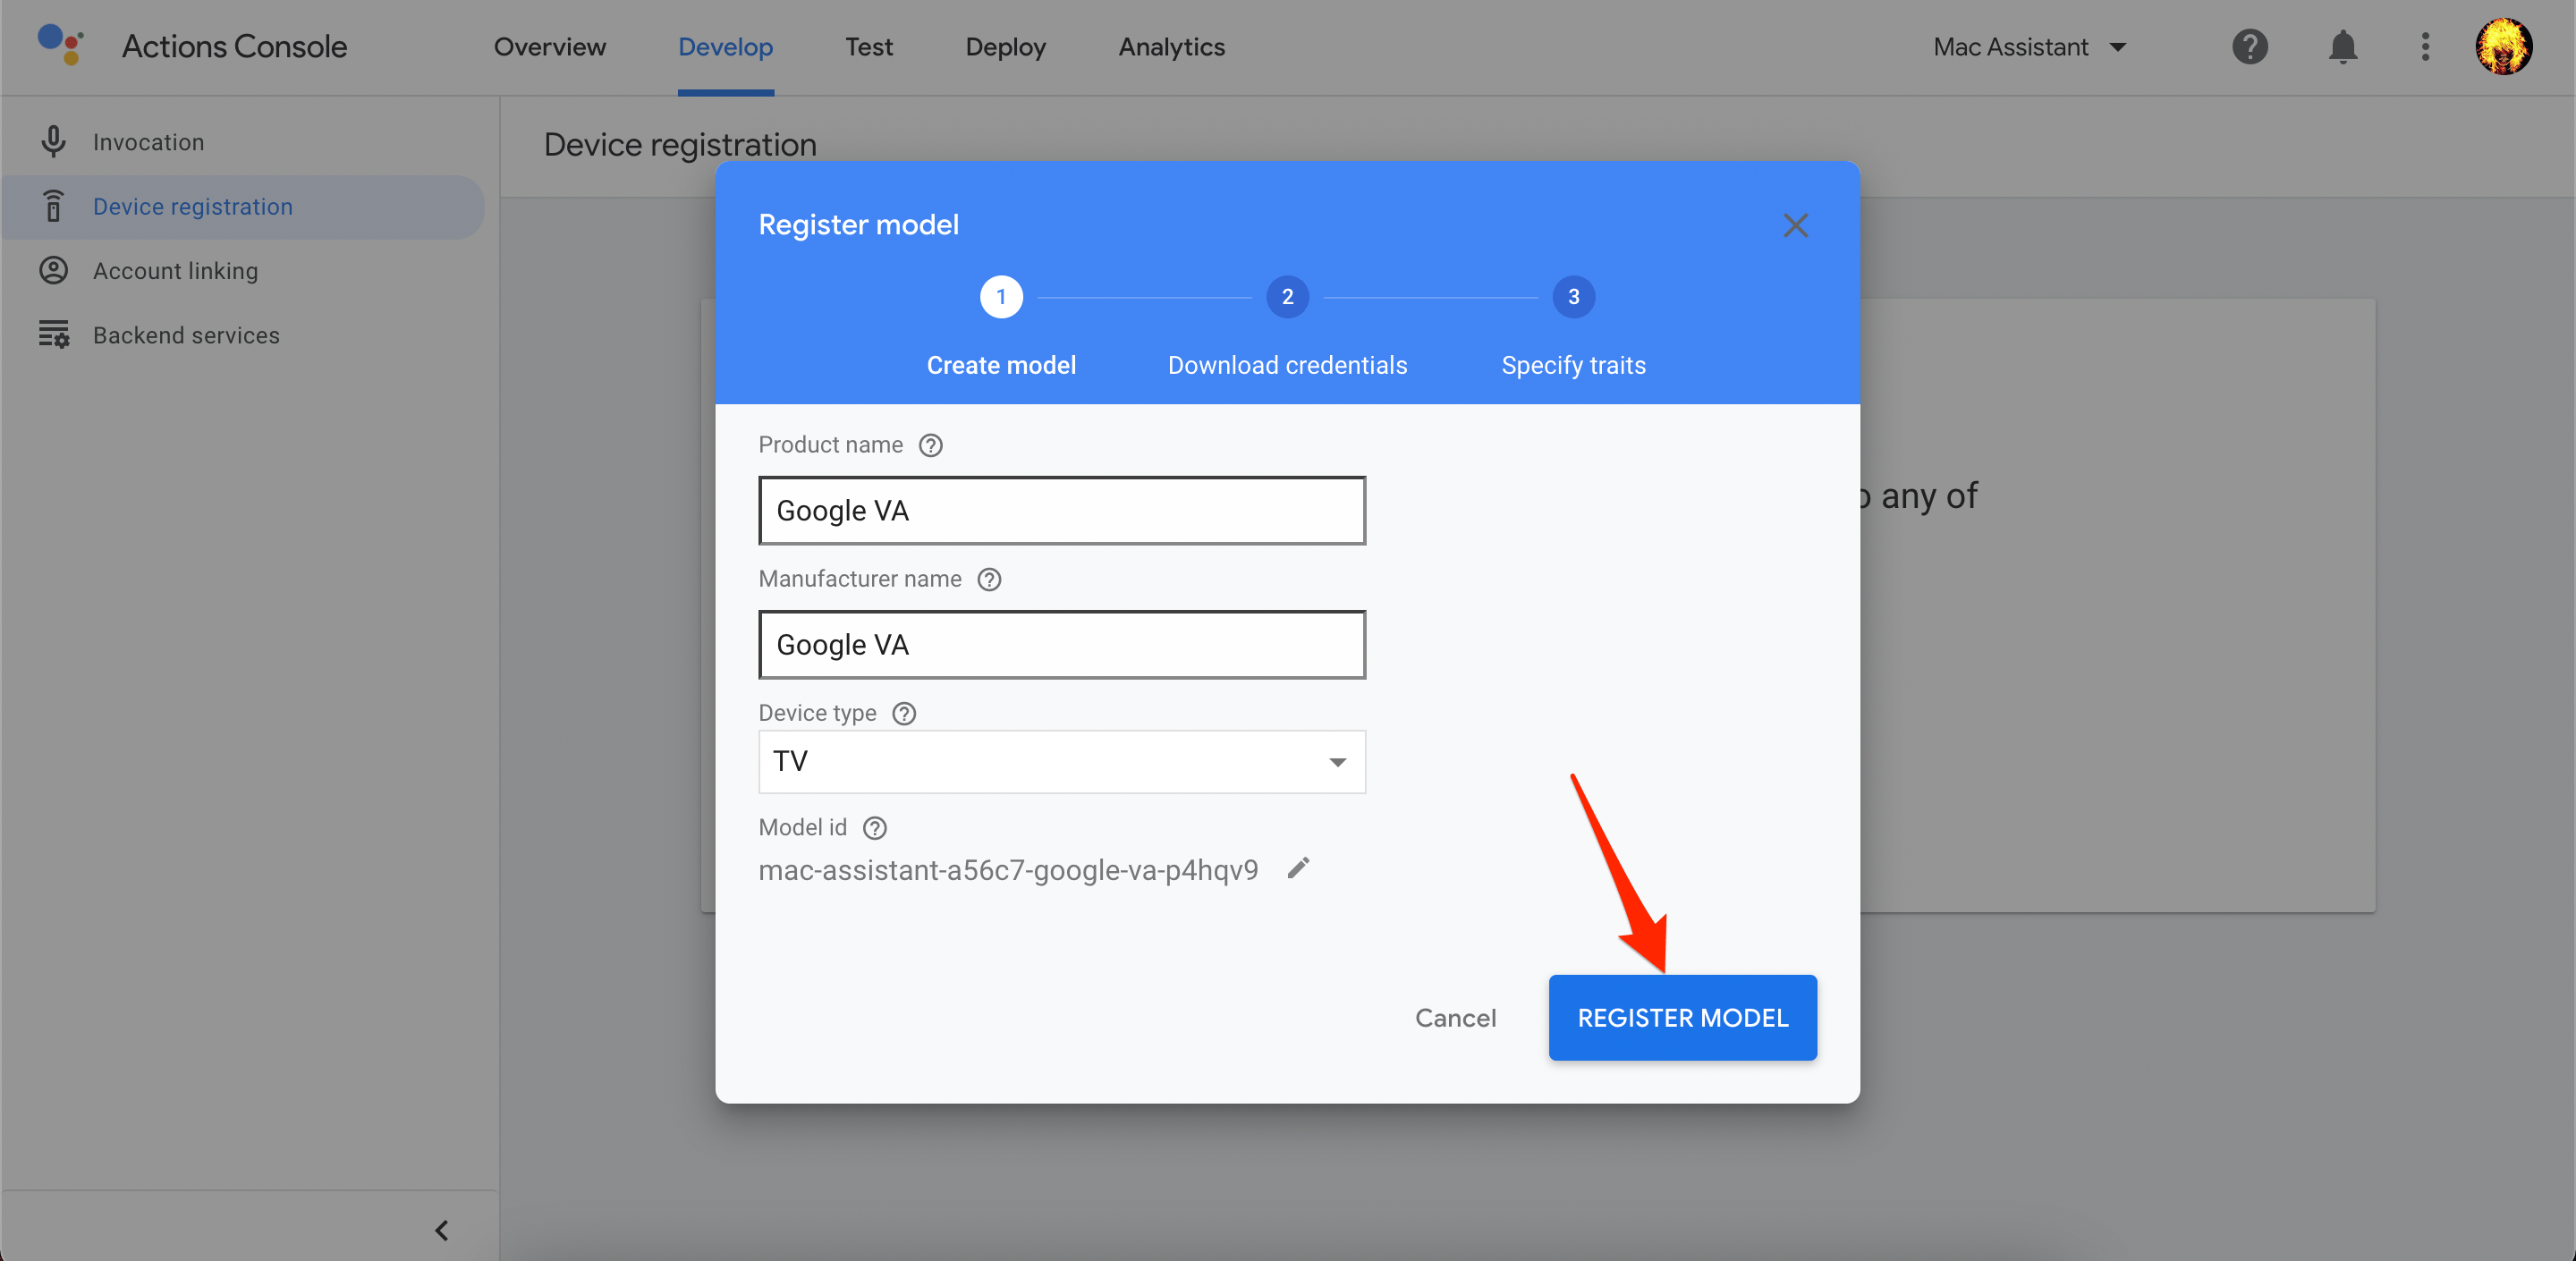Open the Device type TV dropdown

click(x=1062, y=762)
